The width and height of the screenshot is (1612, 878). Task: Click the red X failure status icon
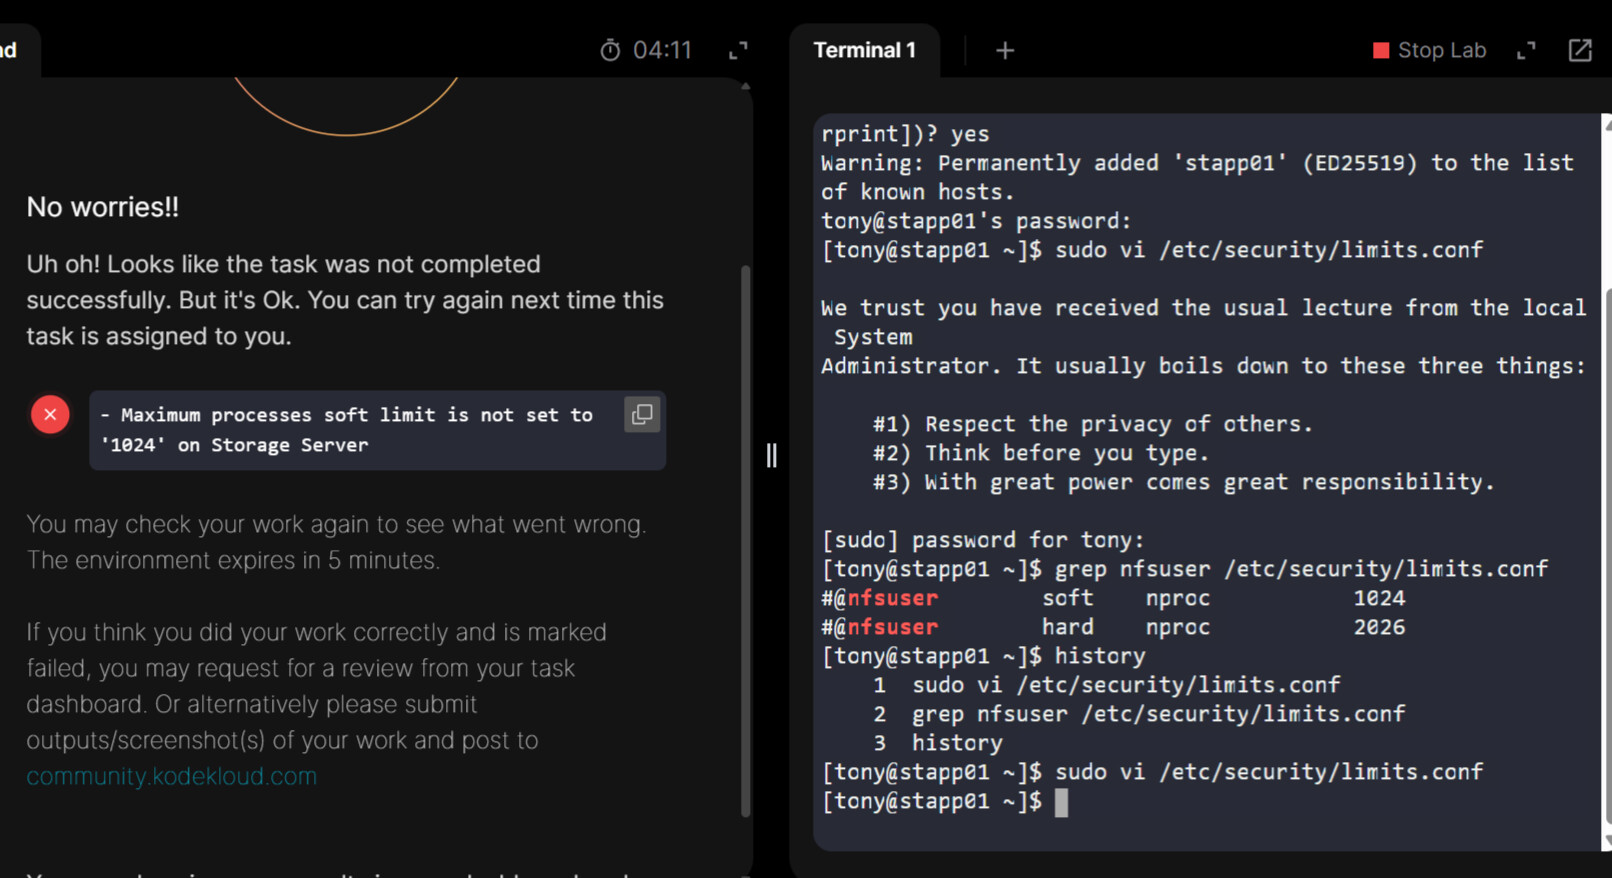pyautogui.click(x=50, y=414)
